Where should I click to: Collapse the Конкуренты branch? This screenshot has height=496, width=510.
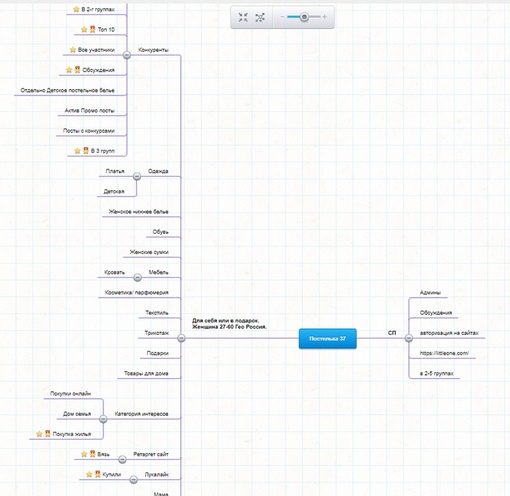point(127,55)
